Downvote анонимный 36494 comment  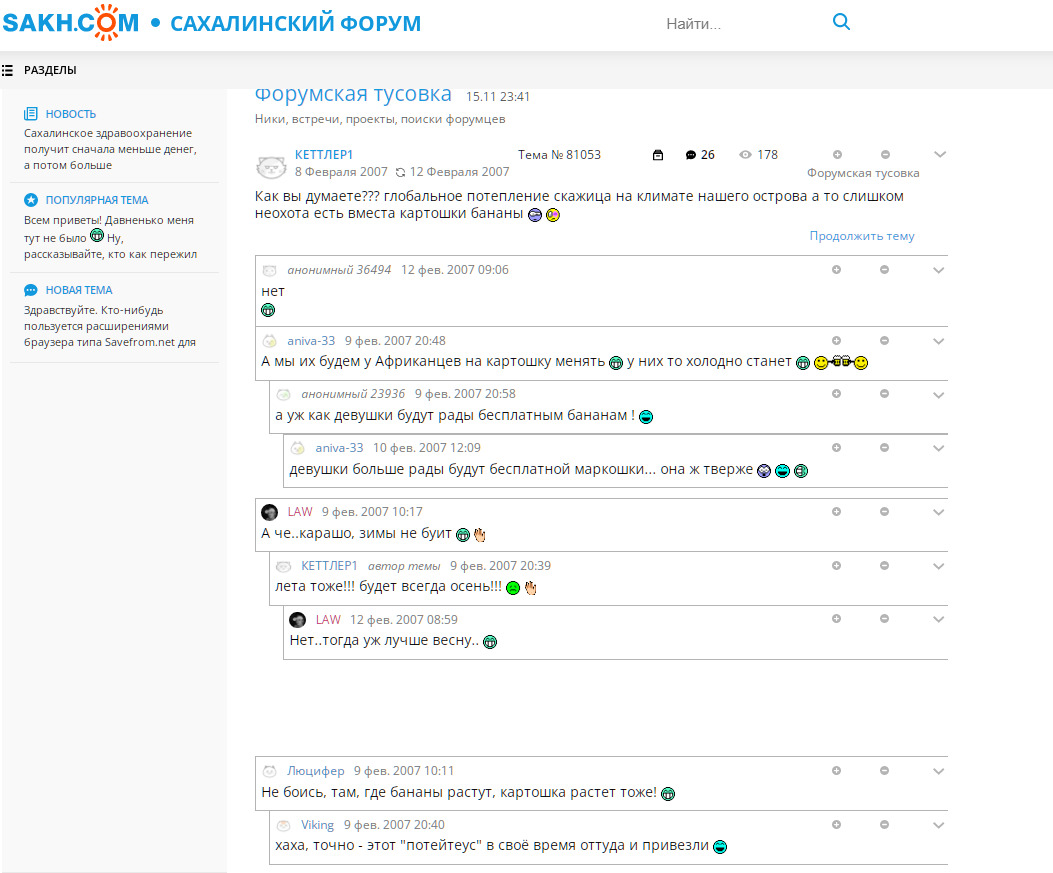(884, 269)
